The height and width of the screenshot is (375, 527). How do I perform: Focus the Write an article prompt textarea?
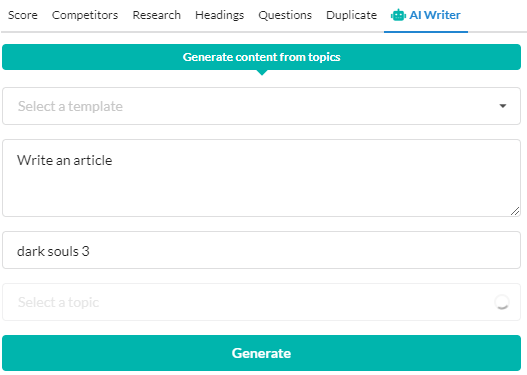261,178
